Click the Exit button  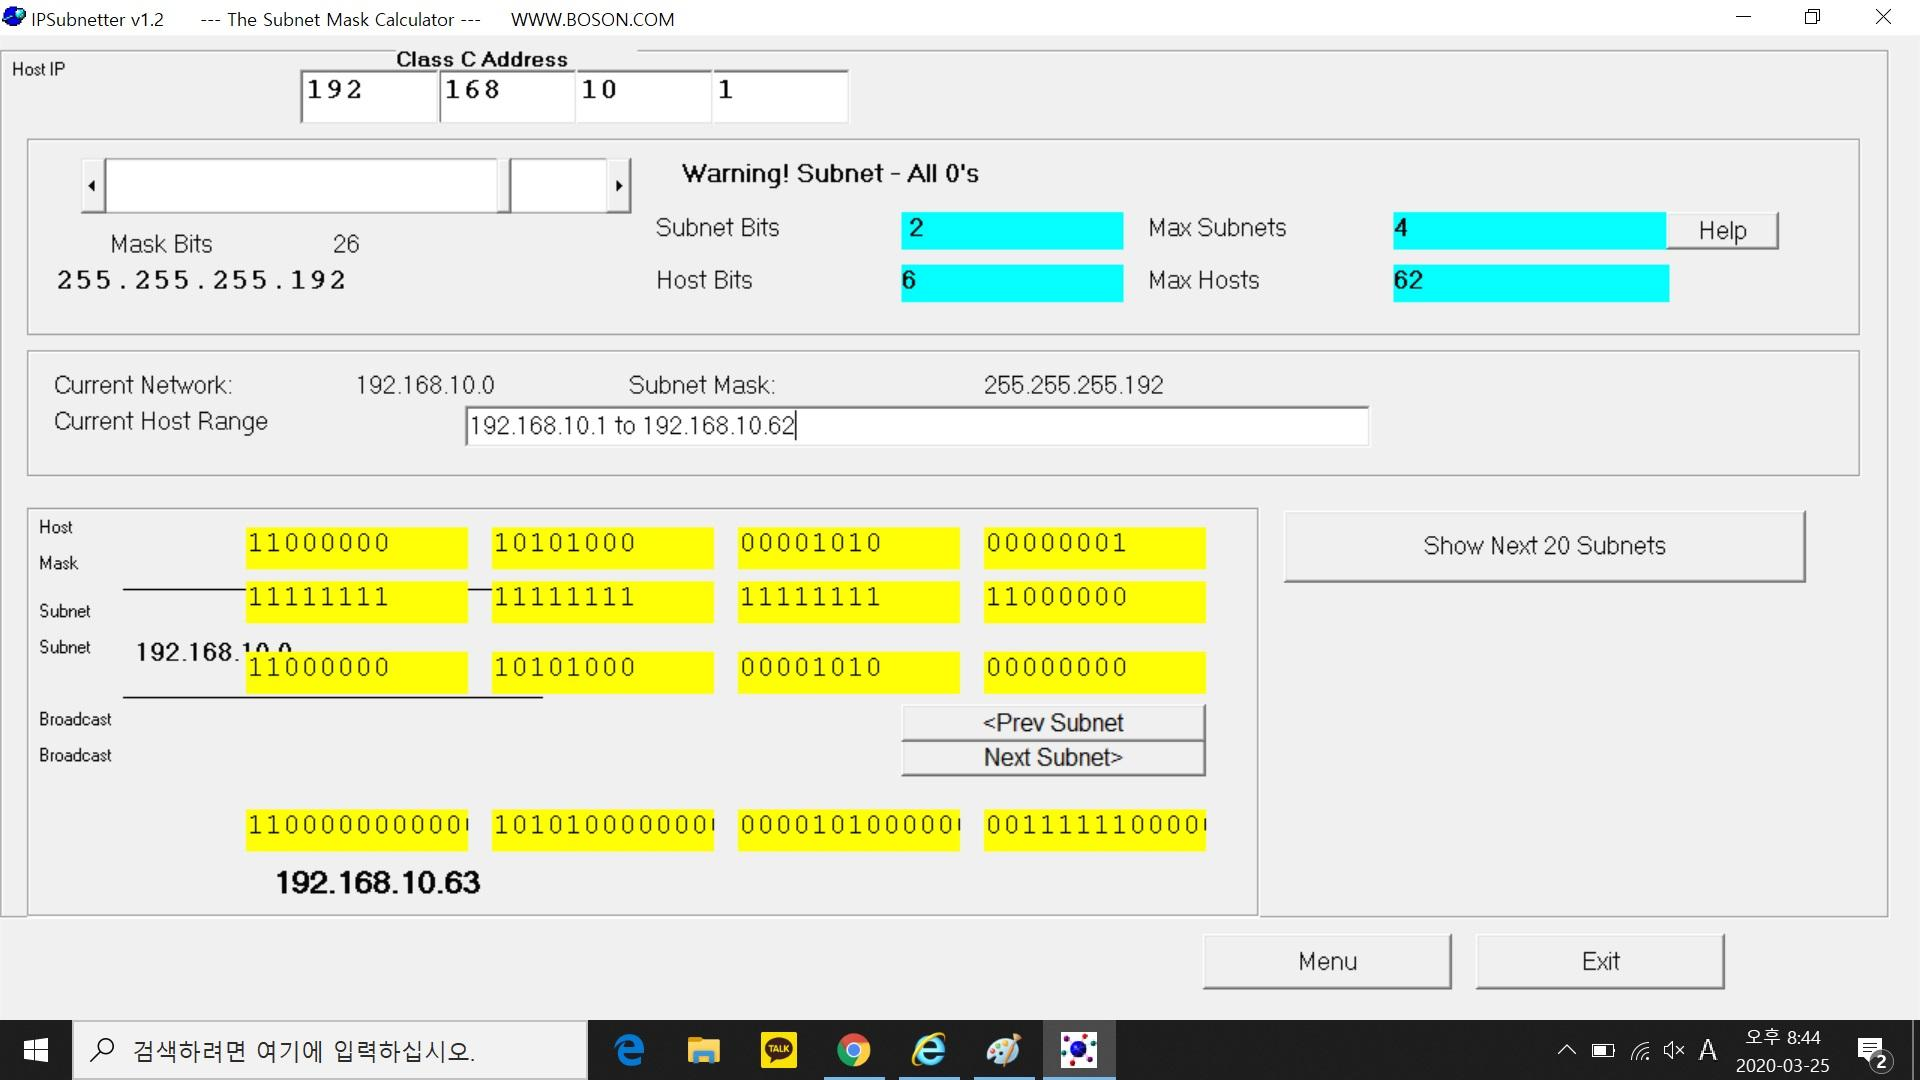1600,962
